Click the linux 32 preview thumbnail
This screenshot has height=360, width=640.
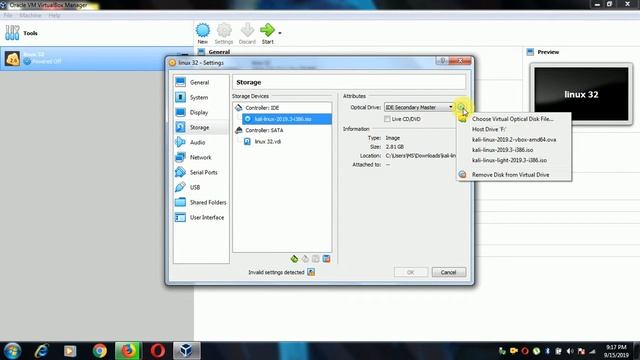(581, 94)
